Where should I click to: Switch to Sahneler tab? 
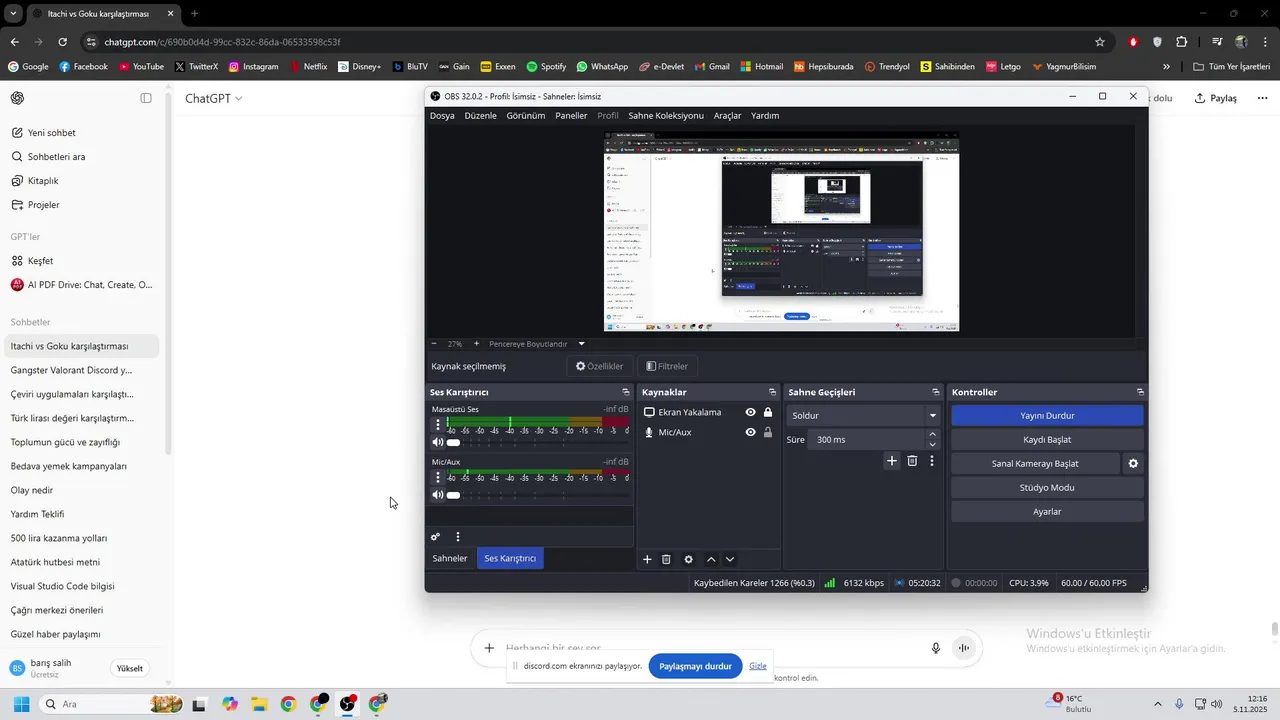point(449,558)
